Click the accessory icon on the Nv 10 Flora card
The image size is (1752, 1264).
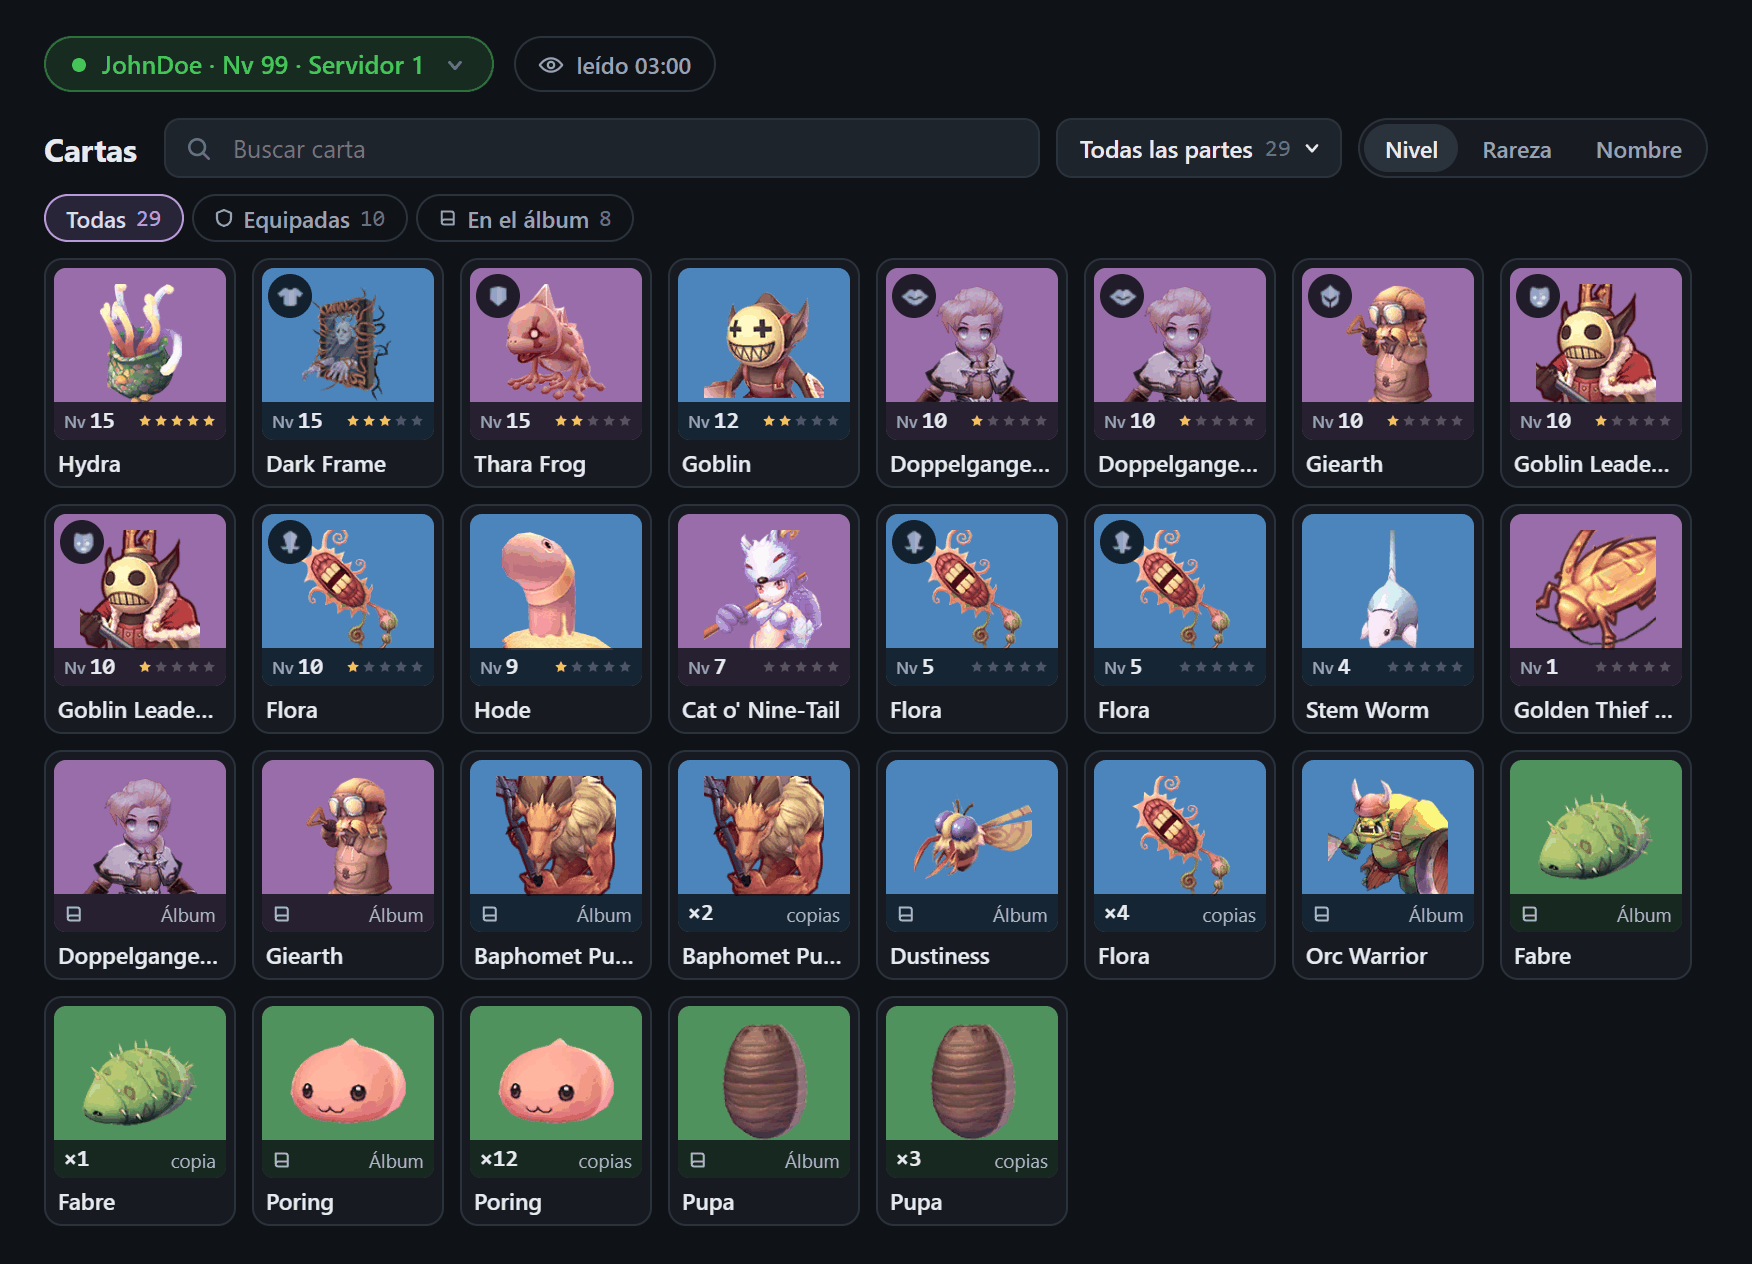coord(290,542)
